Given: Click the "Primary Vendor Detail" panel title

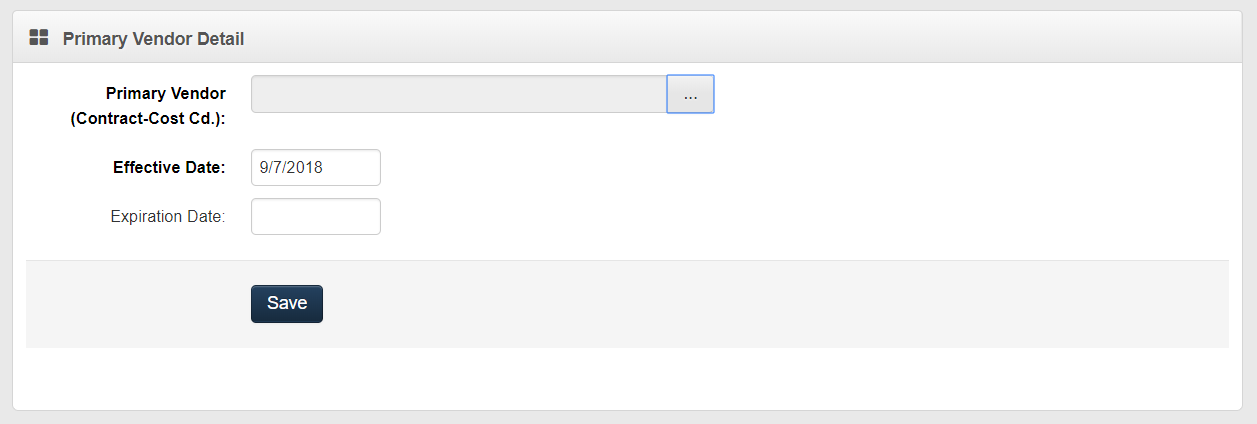Looking at the screenshot, I should (153, 39).
